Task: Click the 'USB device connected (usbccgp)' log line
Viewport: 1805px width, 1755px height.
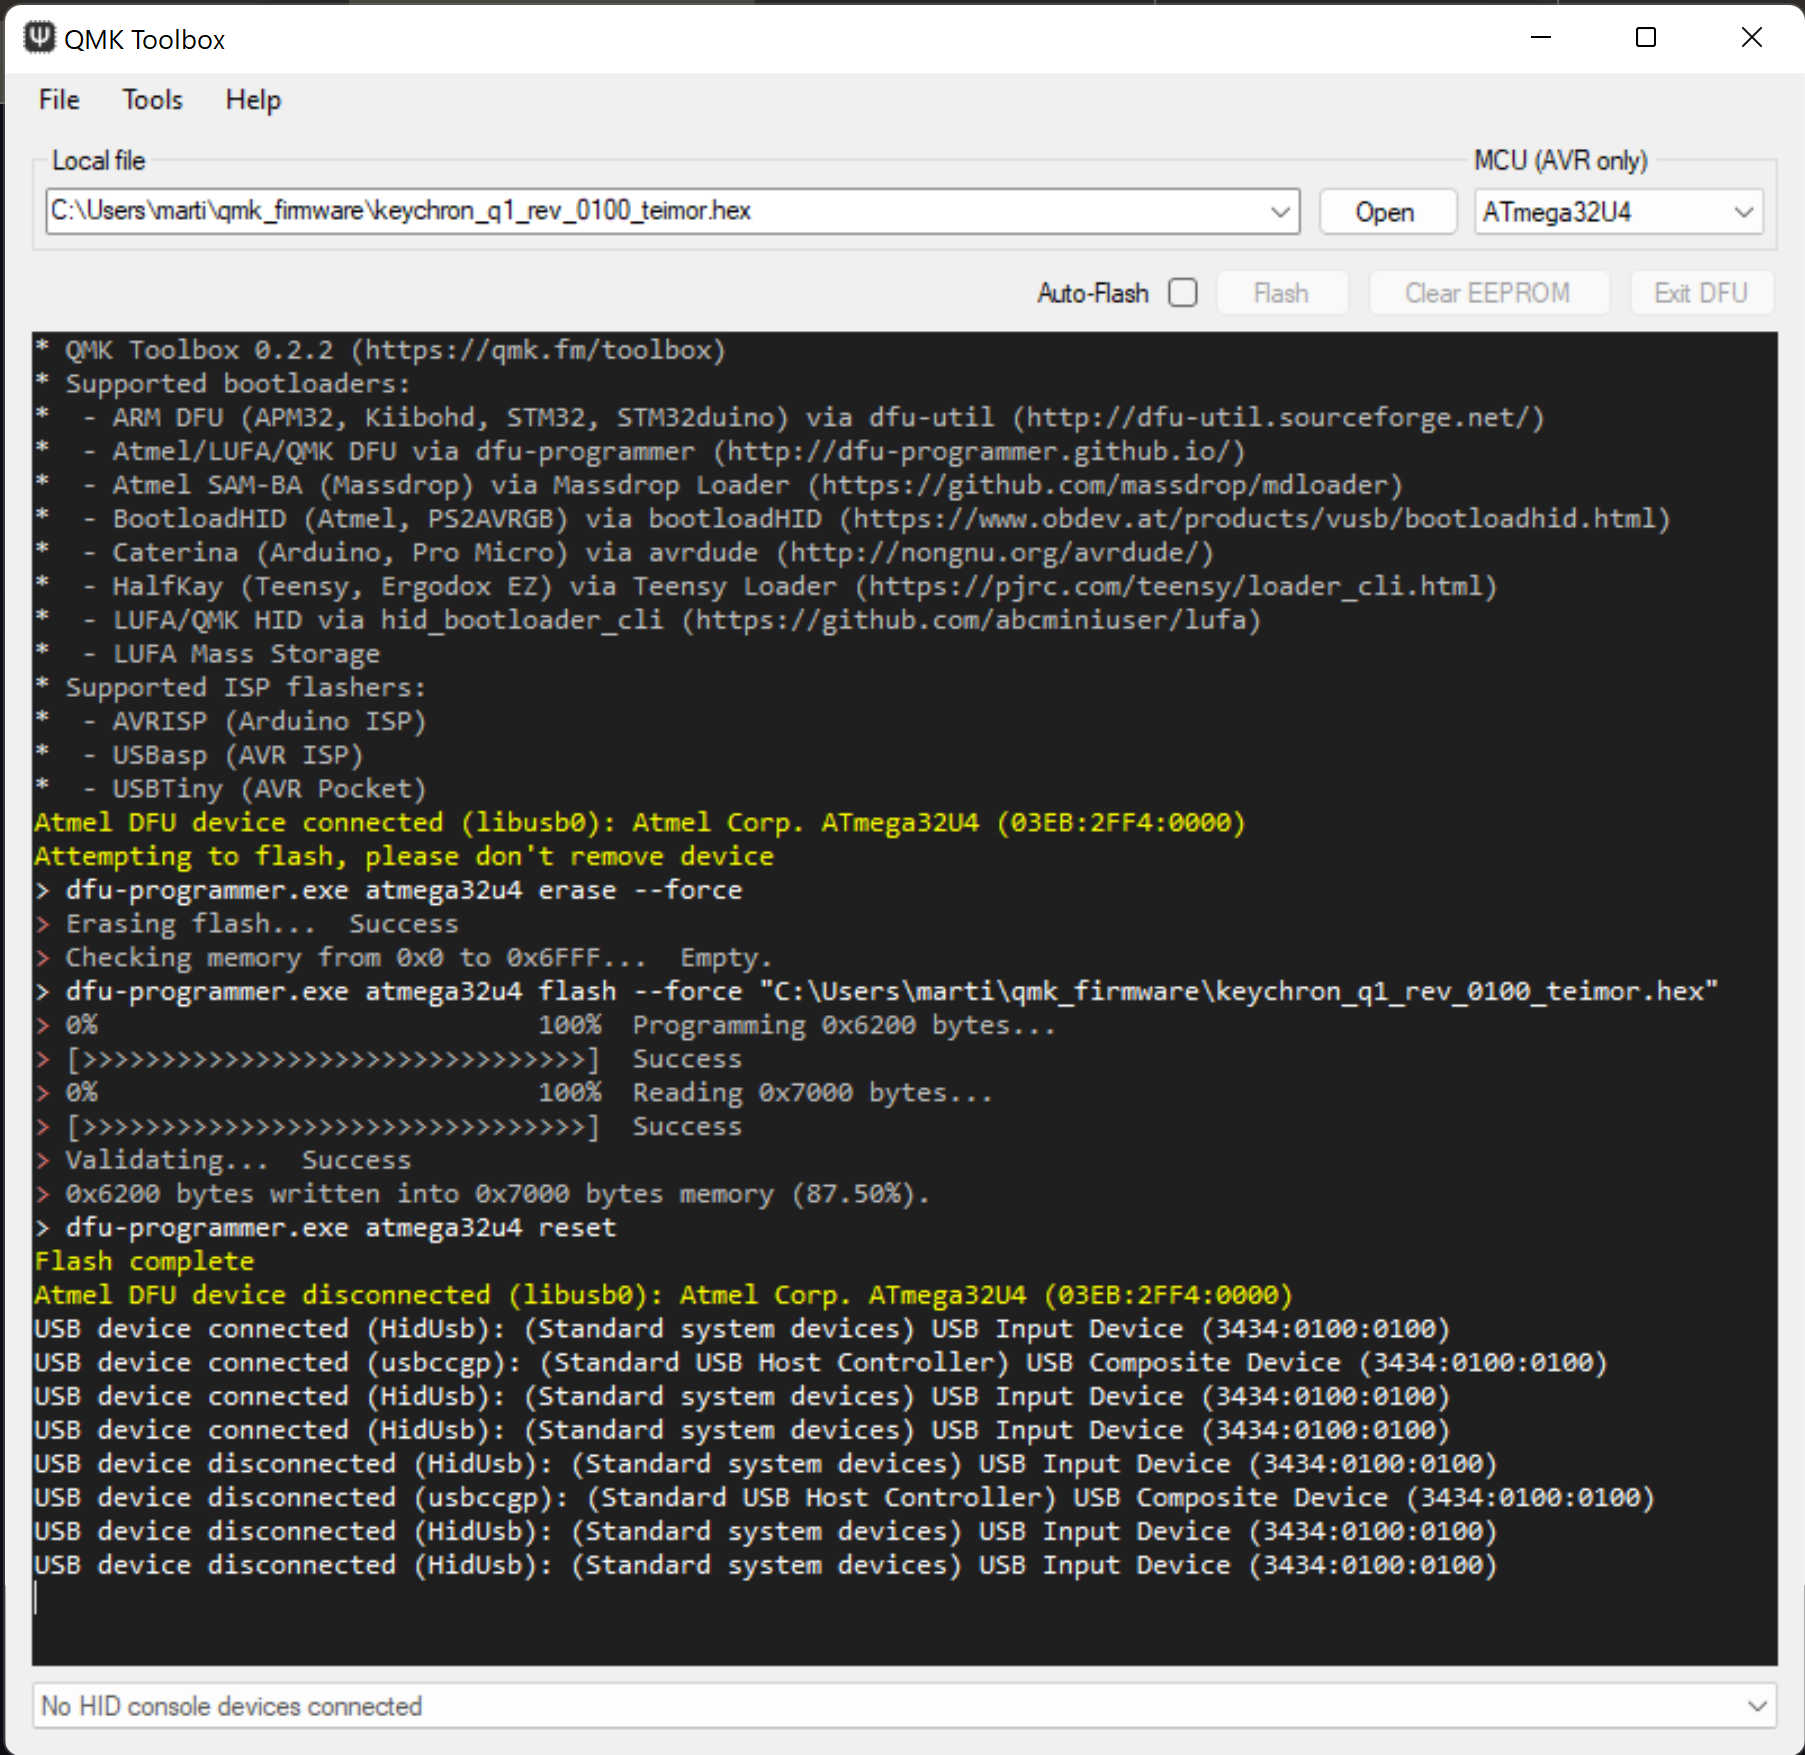Action: (x=821, y=1363)
